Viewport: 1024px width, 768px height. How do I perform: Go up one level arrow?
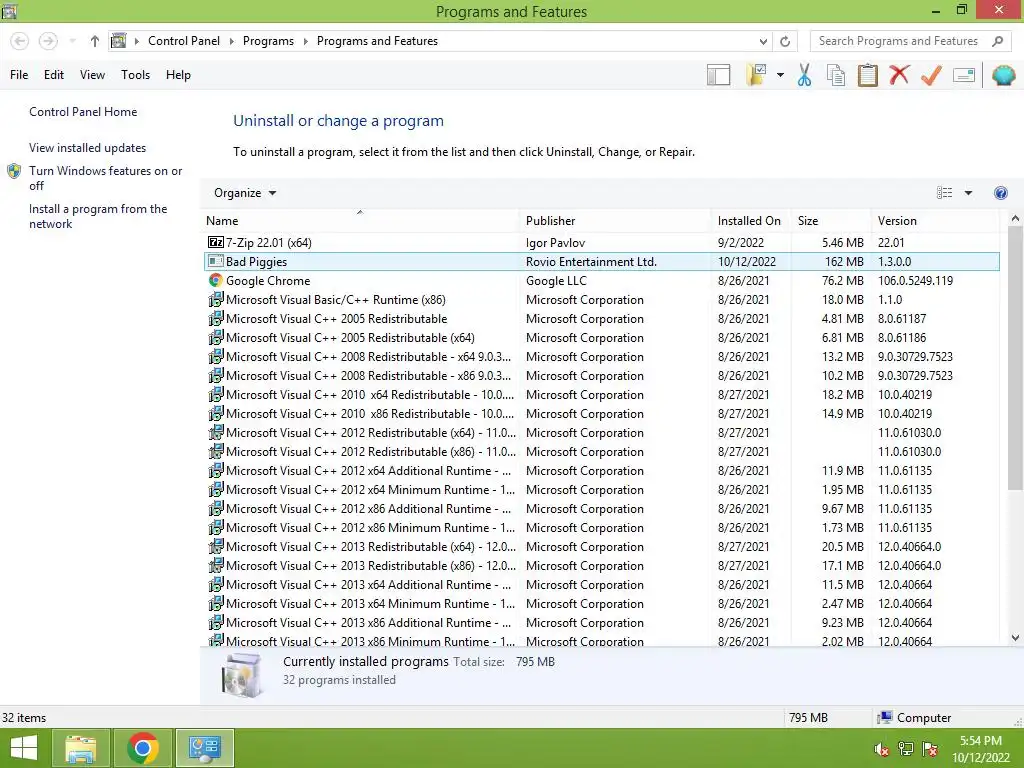95,41
